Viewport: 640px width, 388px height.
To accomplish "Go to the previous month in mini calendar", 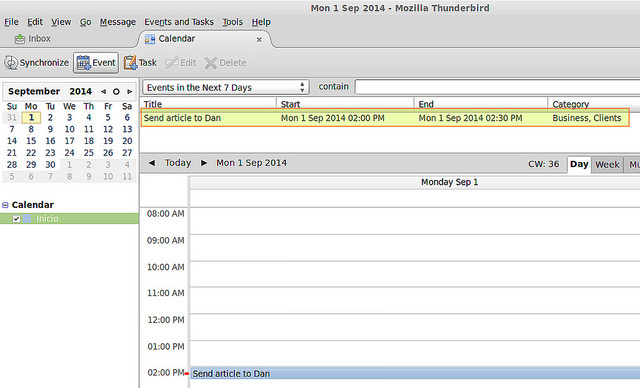I will point(103,91).
